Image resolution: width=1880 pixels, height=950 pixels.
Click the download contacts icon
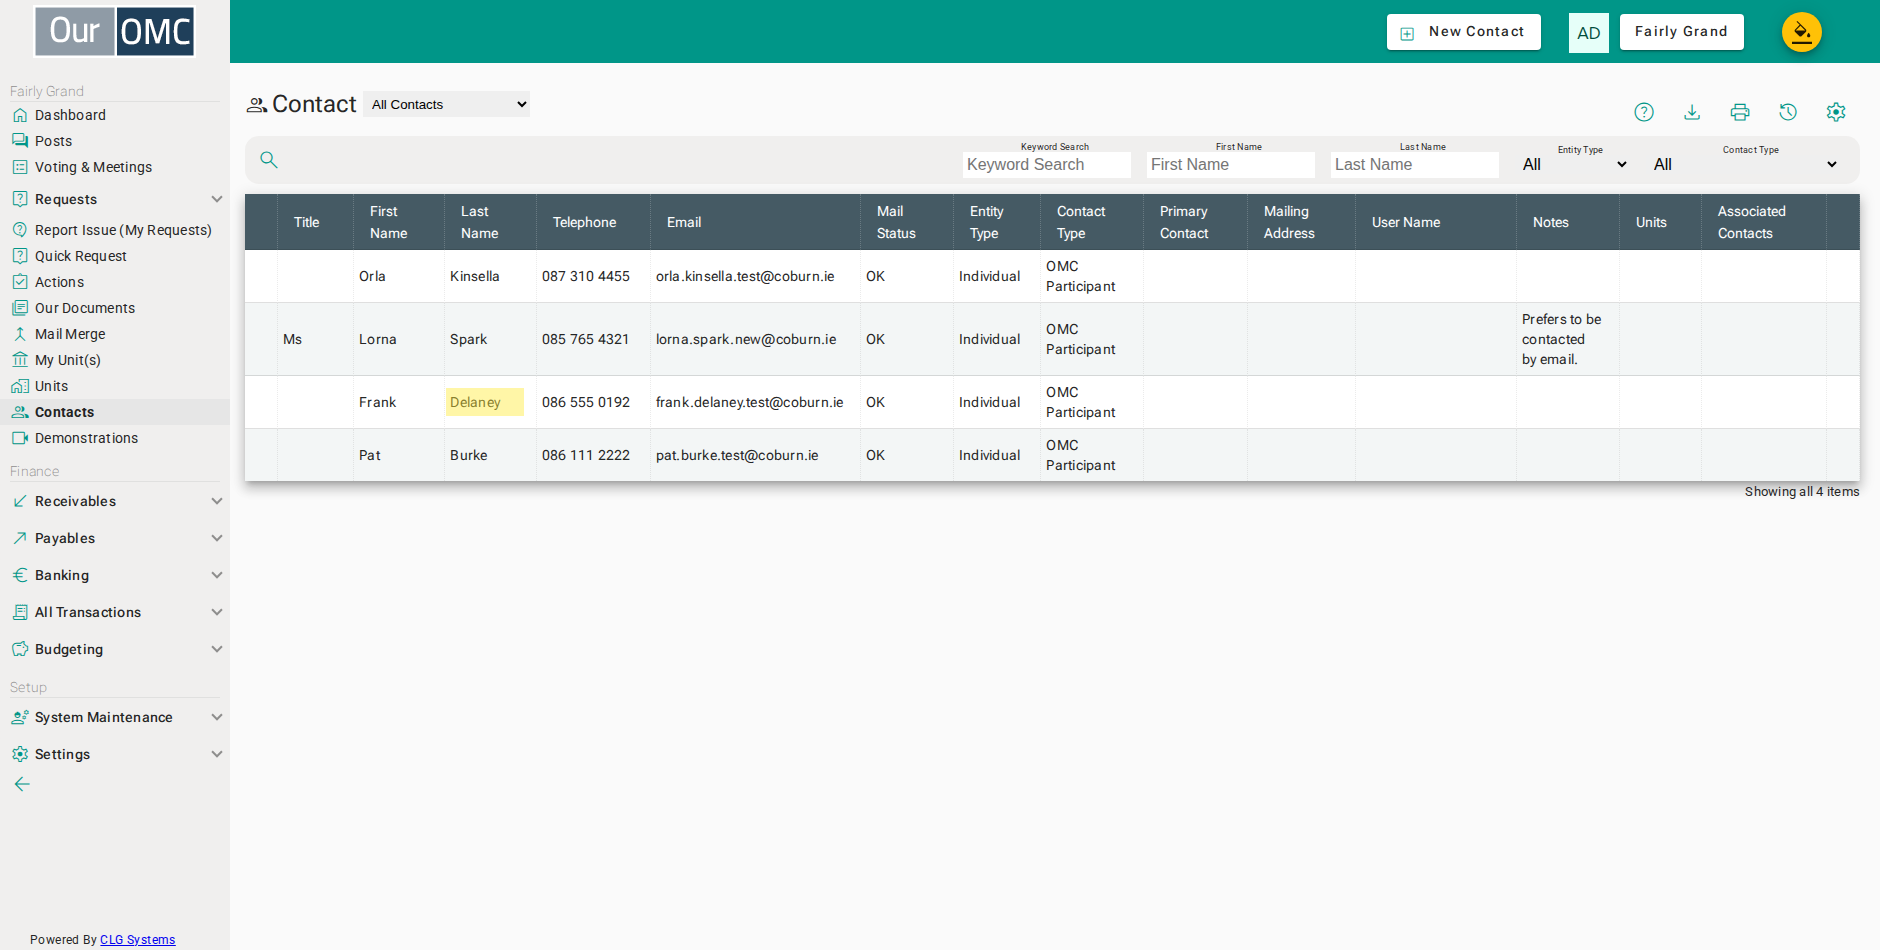[x=1692, y=112]
